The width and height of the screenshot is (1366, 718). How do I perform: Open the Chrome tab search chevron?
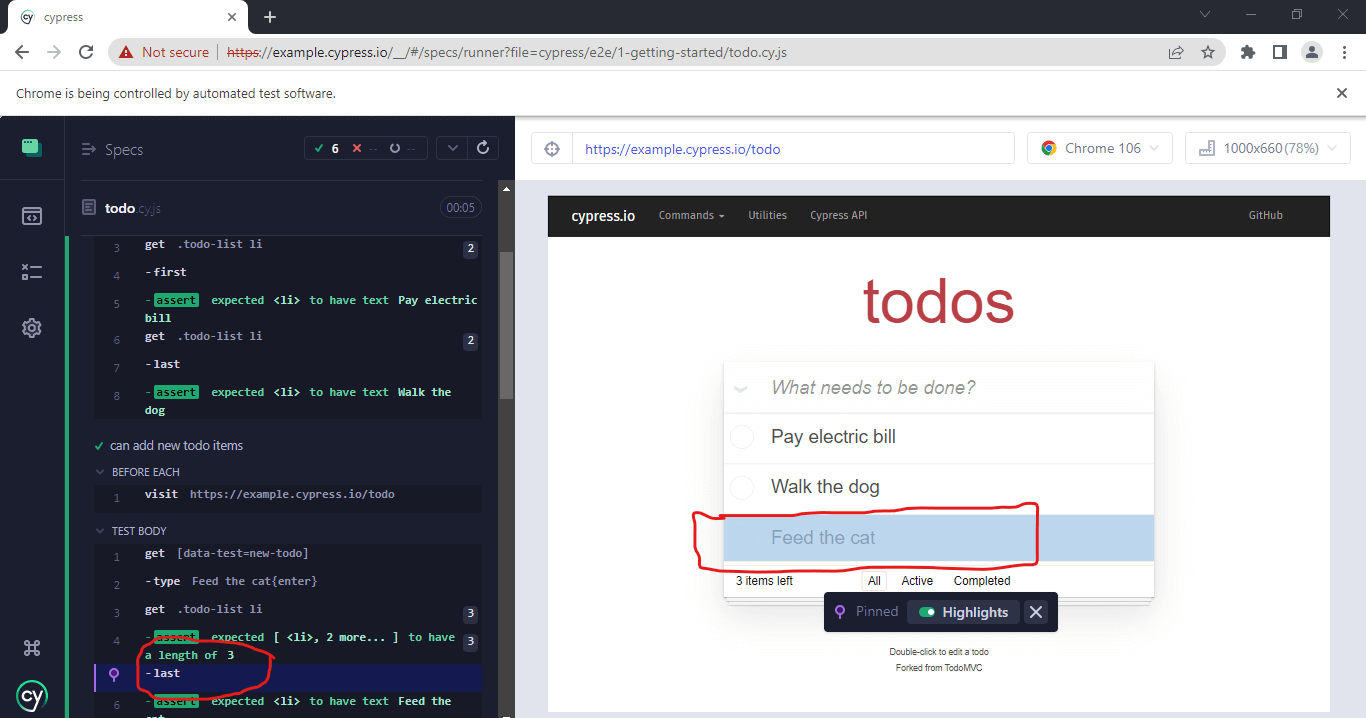1204,14
